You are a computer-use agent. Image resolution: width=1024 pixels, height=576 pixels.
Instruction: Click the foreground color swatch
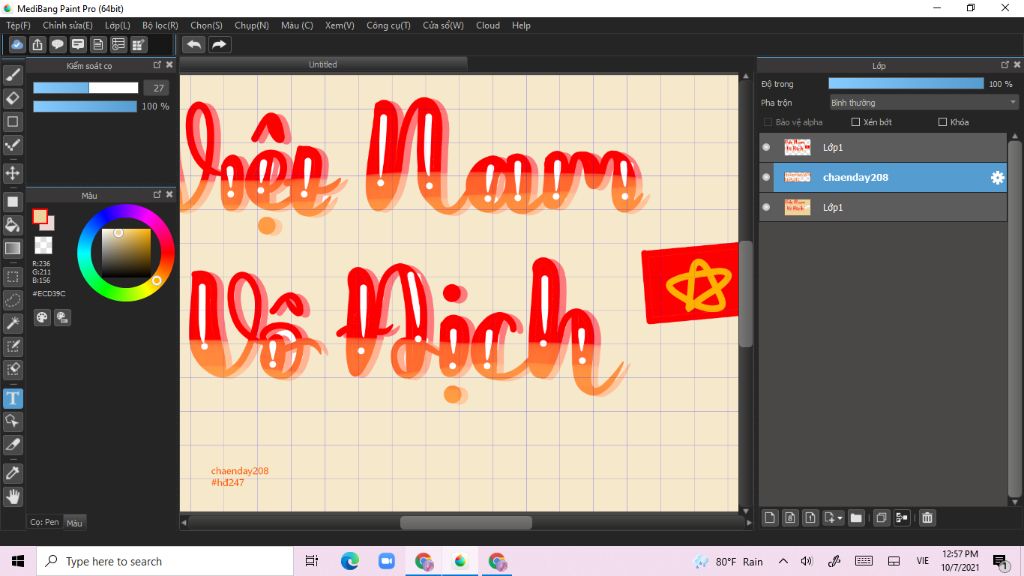tap(40, 217)
